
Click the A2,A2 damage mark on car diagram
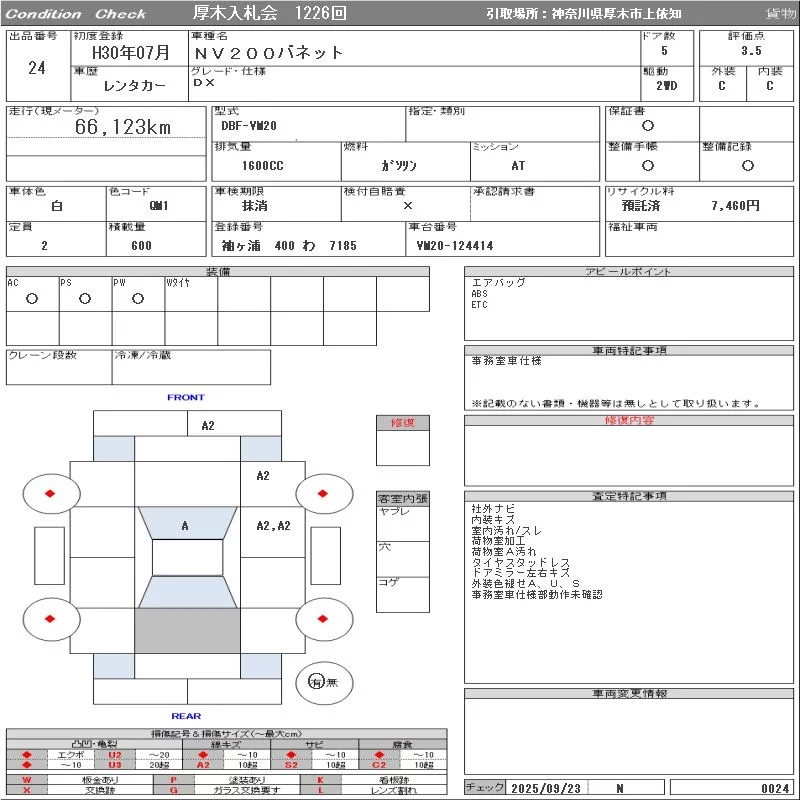(273, 526)
